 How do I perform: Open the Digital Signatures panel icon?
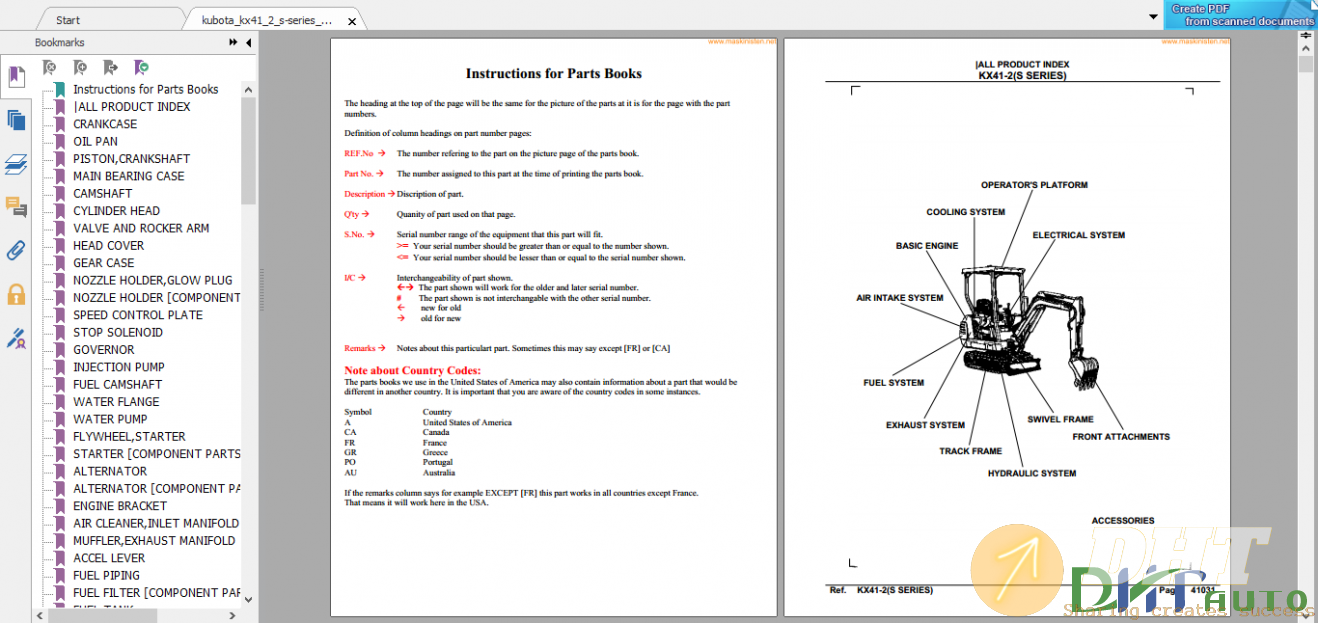click(16, 338)
